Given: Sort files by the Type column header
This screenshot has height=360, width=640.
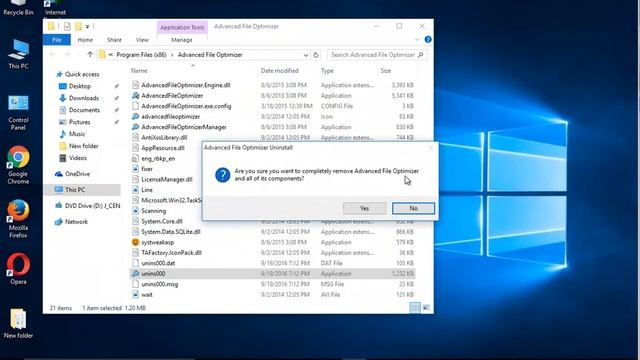Looking at the screenshot, I should tap(327, 71).
